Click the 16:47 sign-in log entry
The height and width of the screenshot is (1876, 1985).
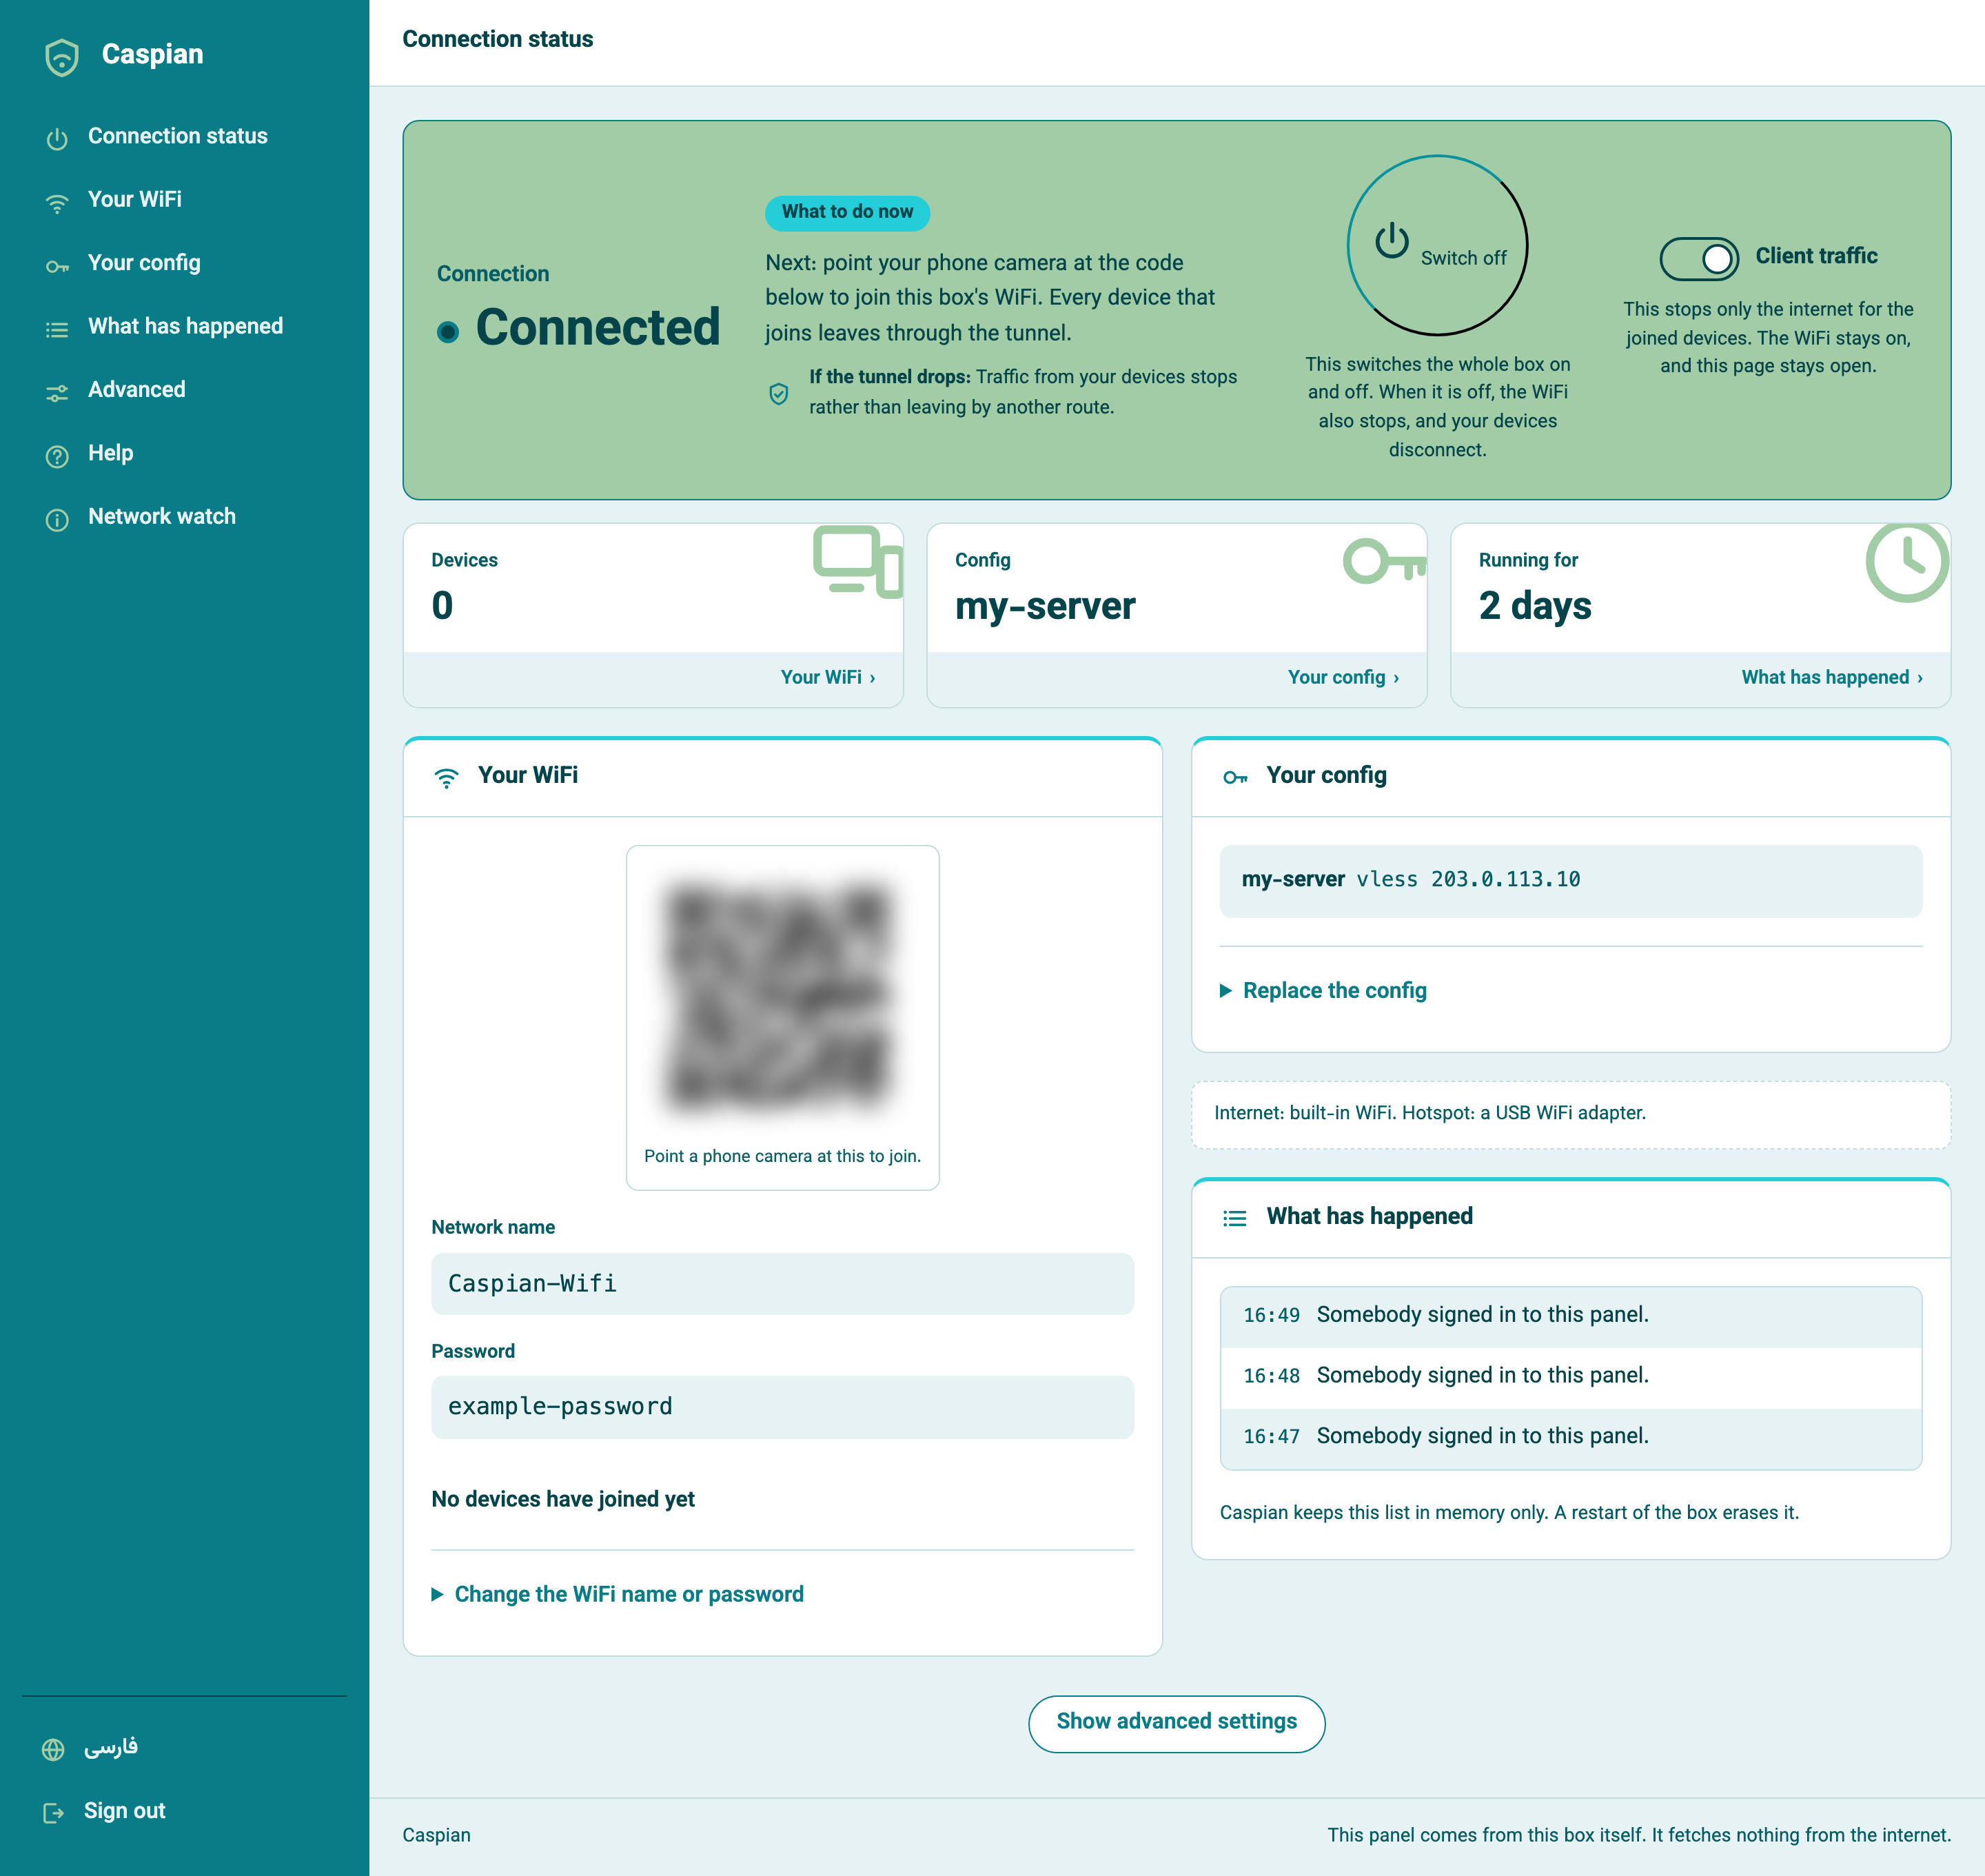tap(1570, 1439)
